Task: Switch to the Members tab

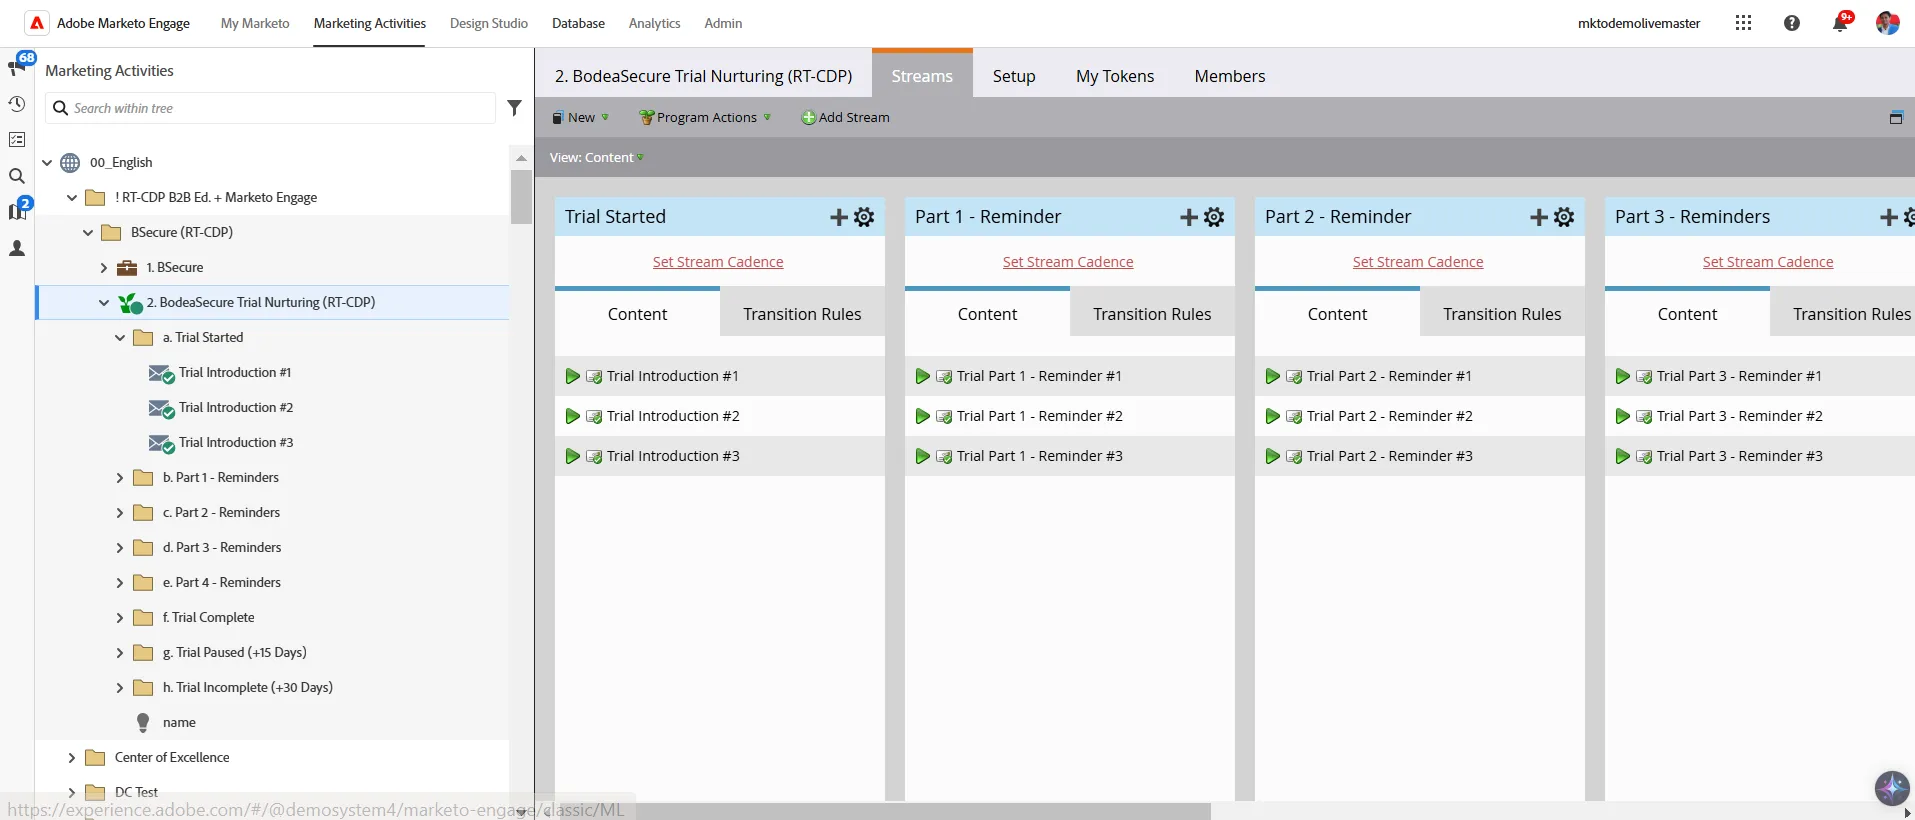Action: (x=1230, y=76)
